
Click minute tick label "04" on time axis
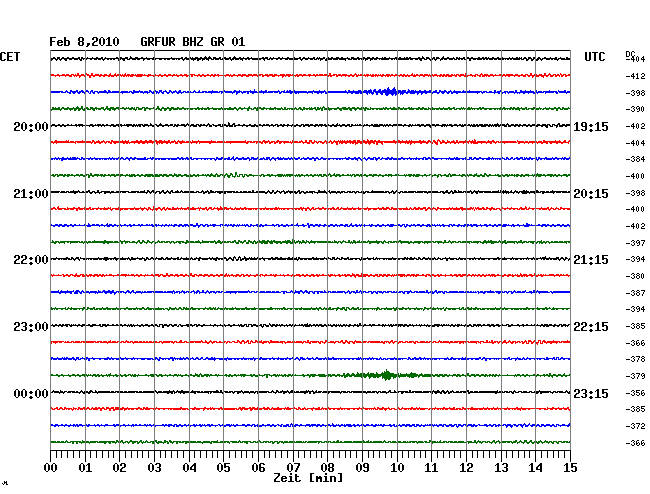[x=189, y=468]
